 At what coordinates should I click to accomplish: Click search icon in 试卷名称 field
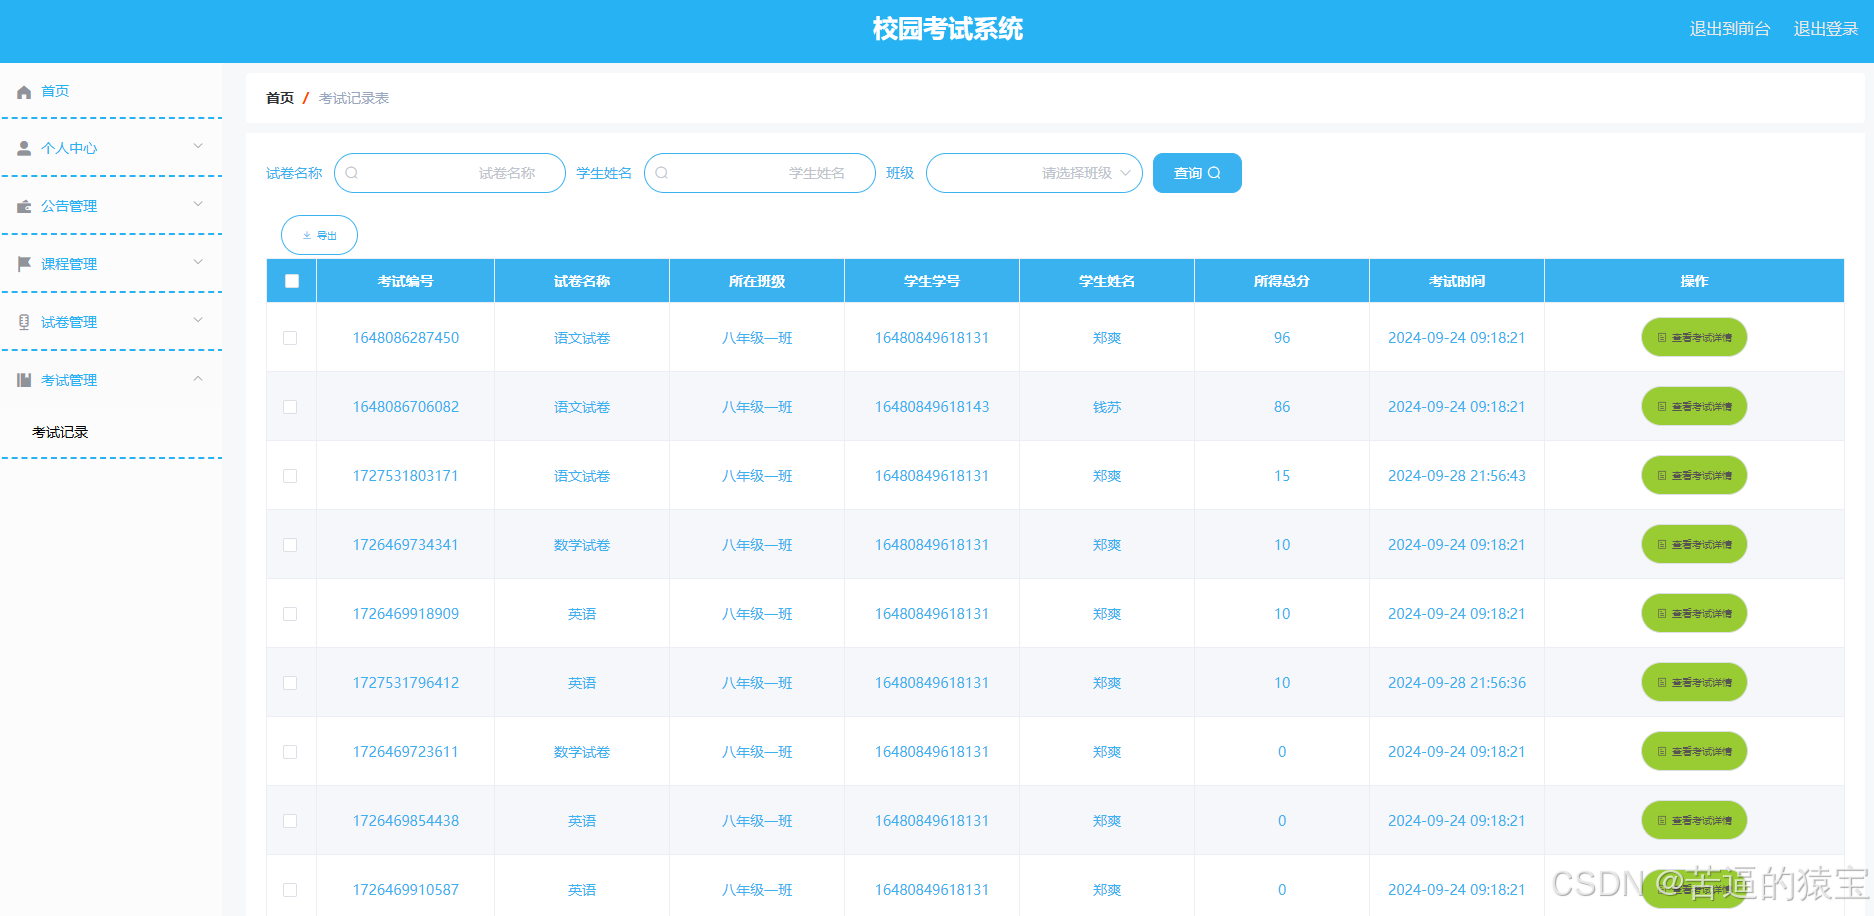tap(352, 173)
